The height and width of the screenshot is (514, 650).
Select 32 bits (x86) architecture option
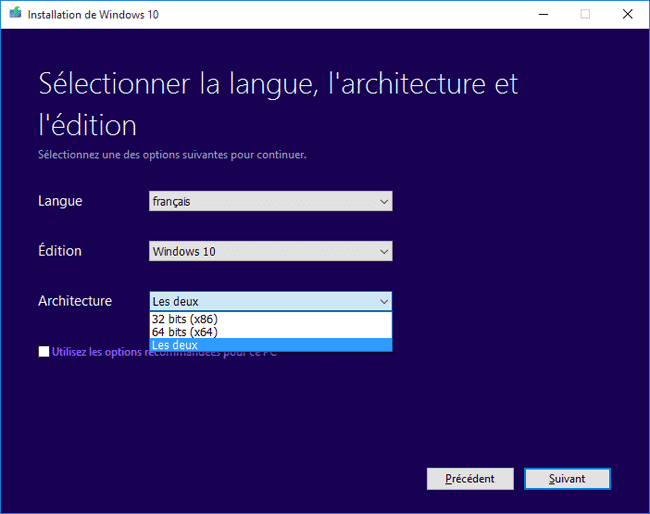click(x=271, y=319)
